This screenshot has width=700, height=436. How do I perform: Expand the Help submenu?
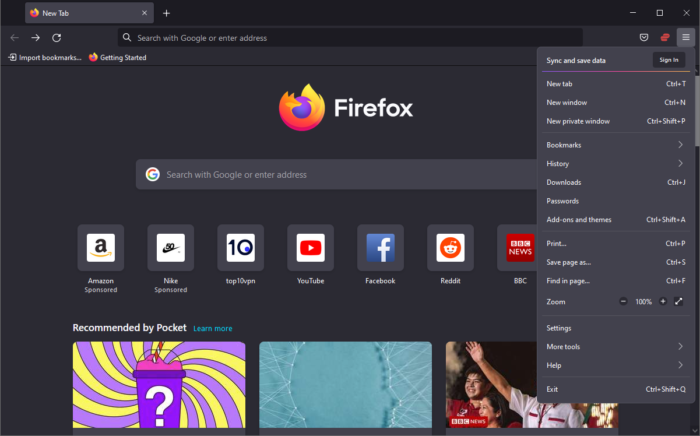point(616,365)
